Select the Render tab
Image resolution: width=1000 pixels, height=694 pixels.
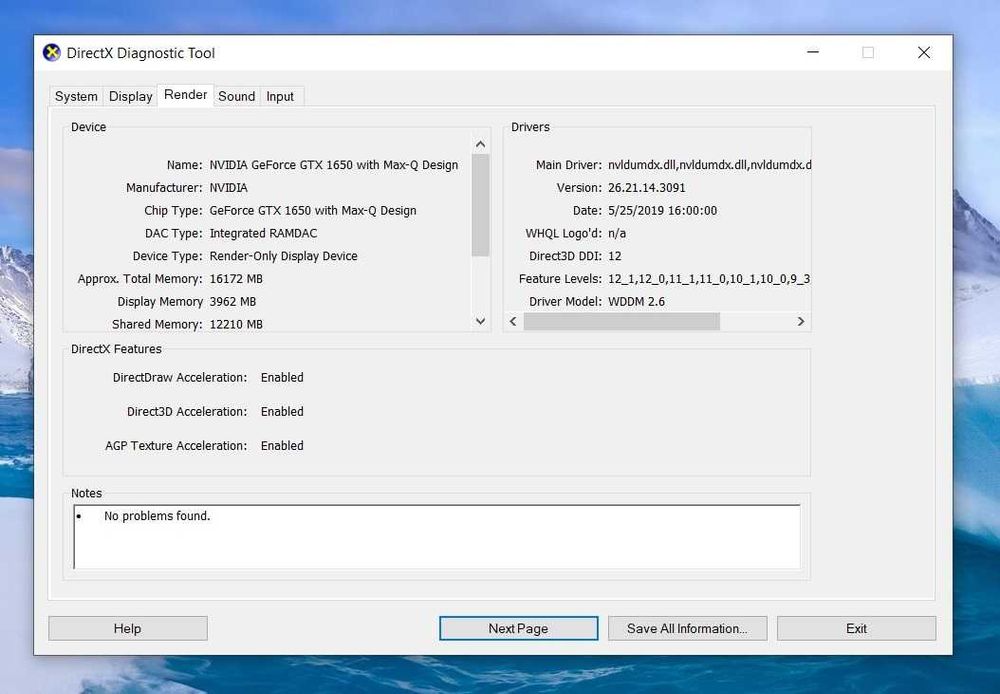pos(185,95)
